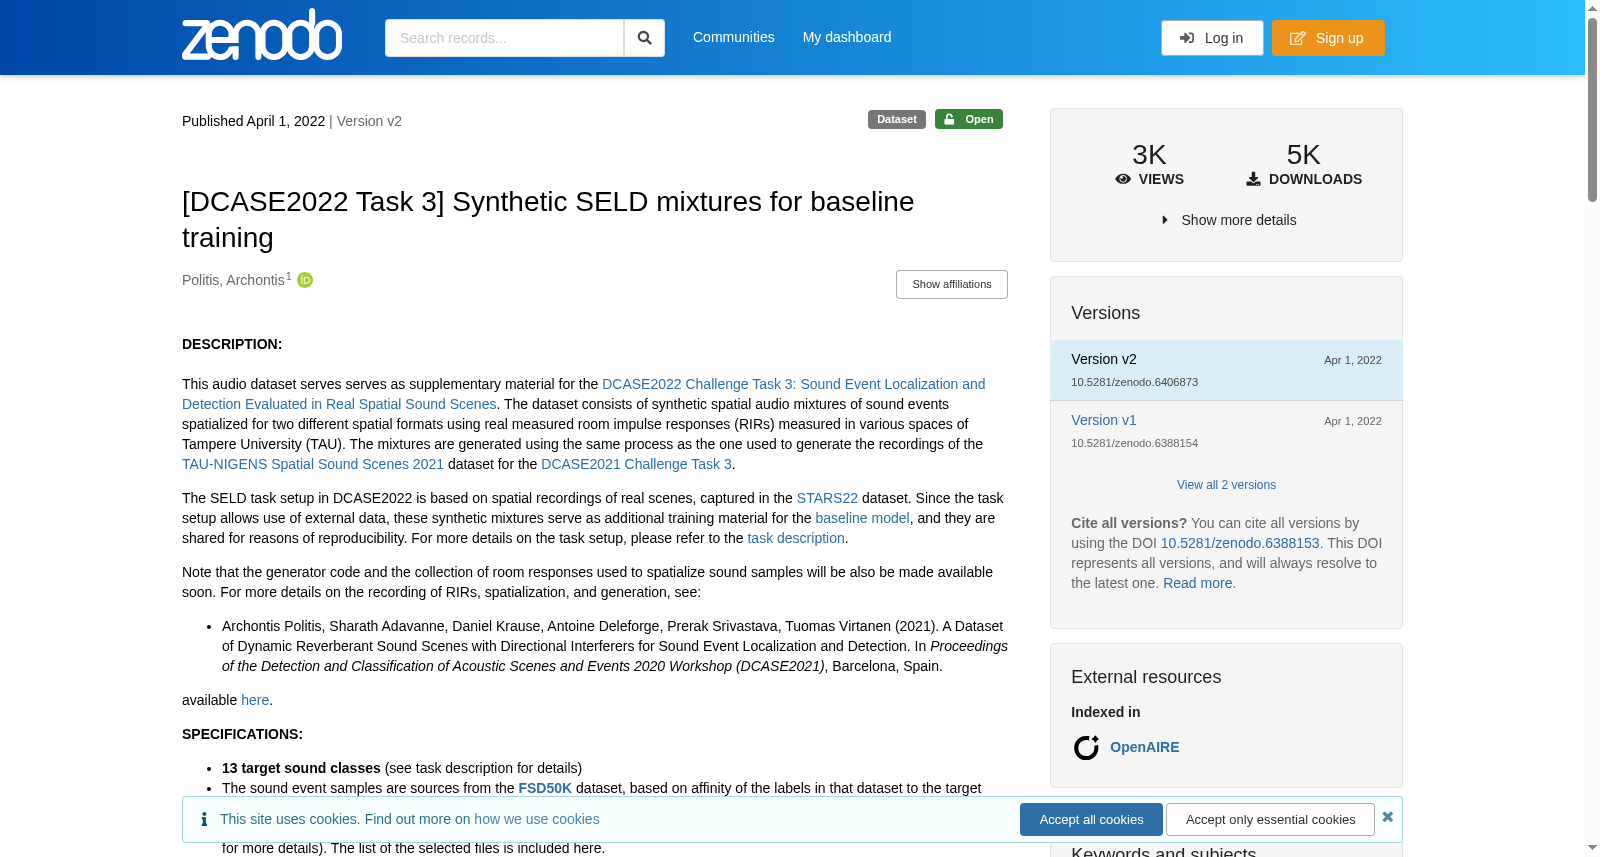This screenshot has height=857, width=1600.
Task: Click the Zenodo logo
Action: tap(262, 35)
